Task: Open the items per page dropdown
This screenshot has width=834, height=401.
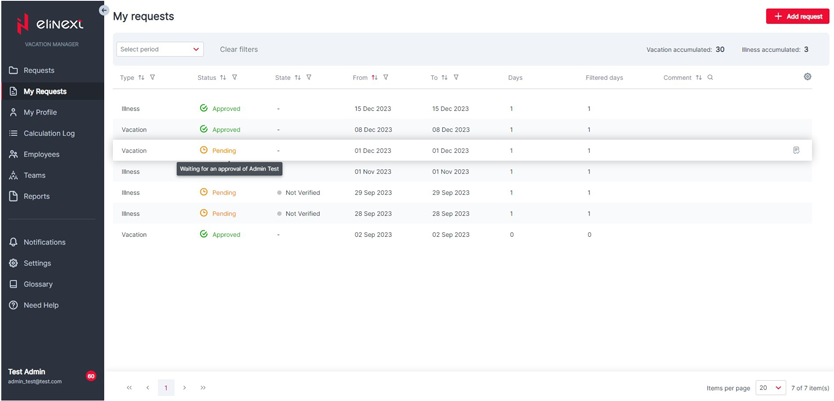Action: 770,388
